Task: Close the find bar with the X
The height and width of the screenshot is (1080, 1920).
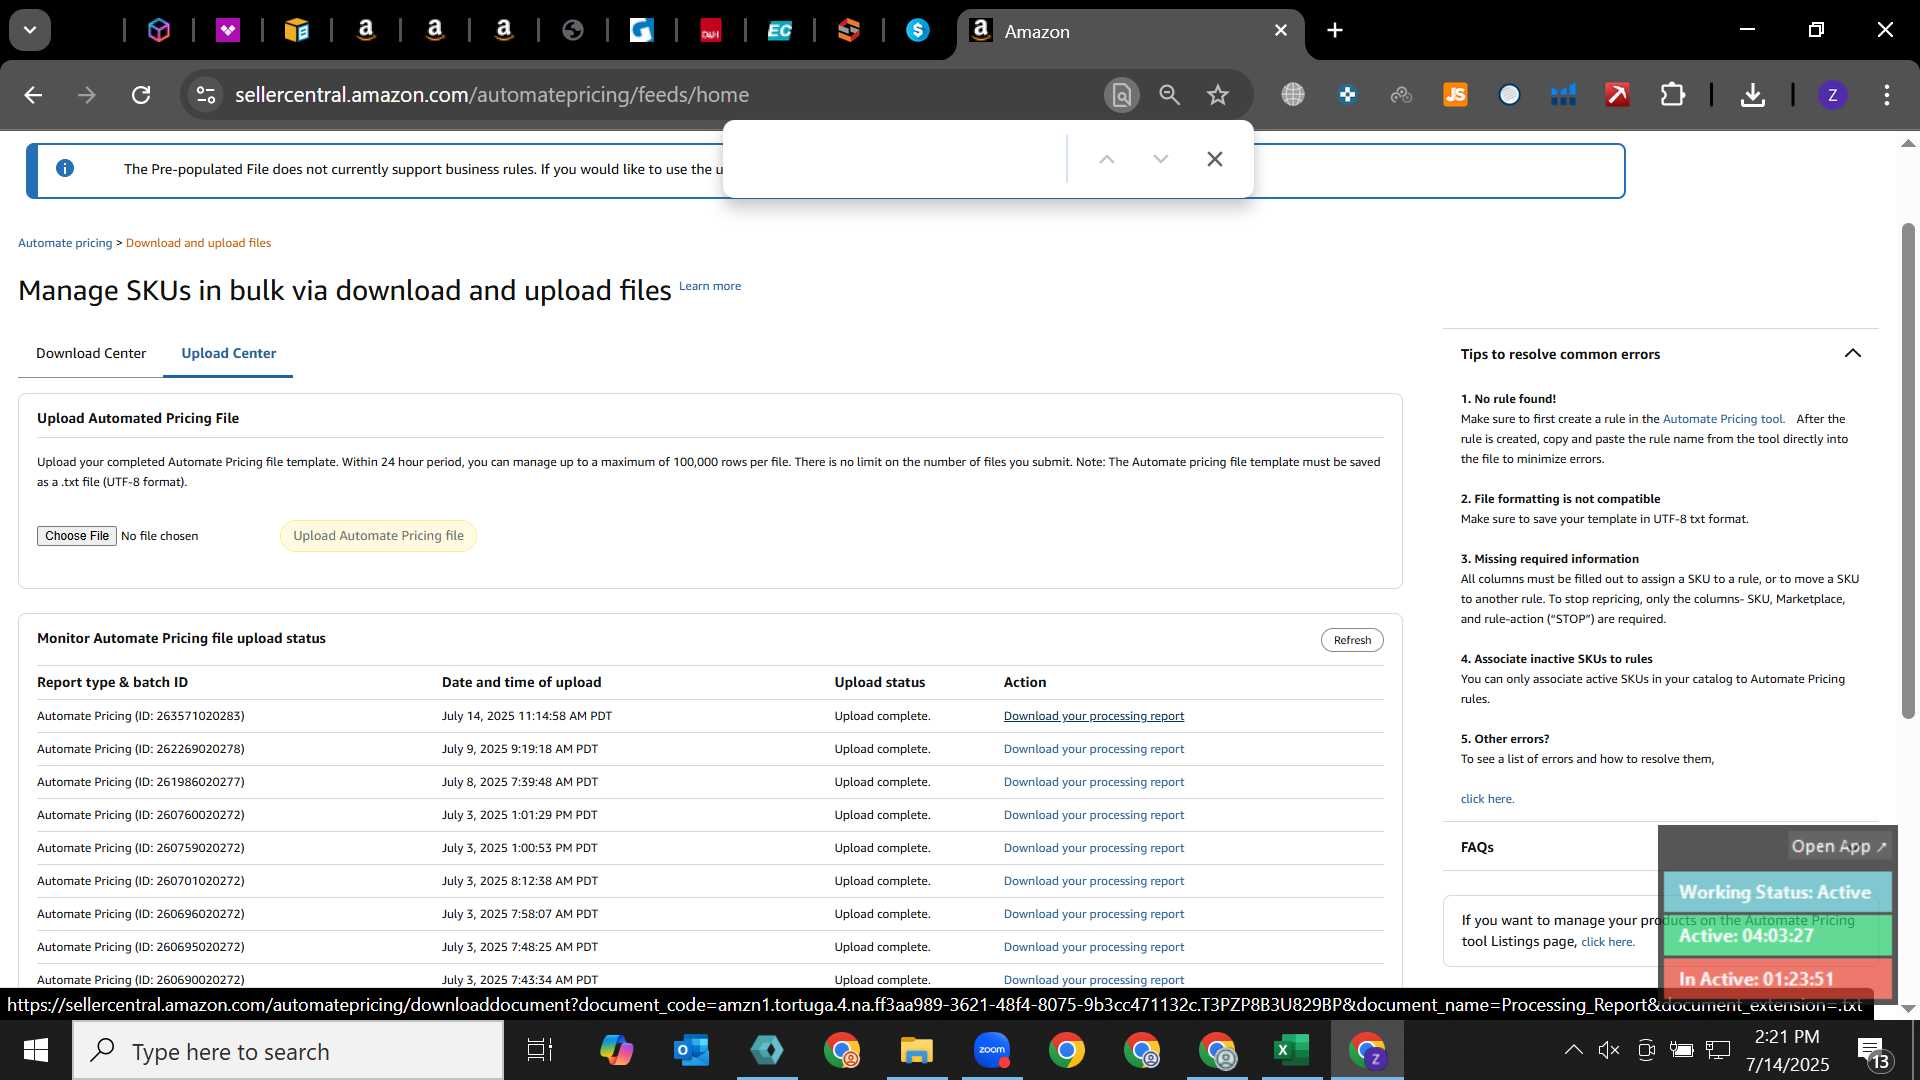Action: (x=1215, y=159)
